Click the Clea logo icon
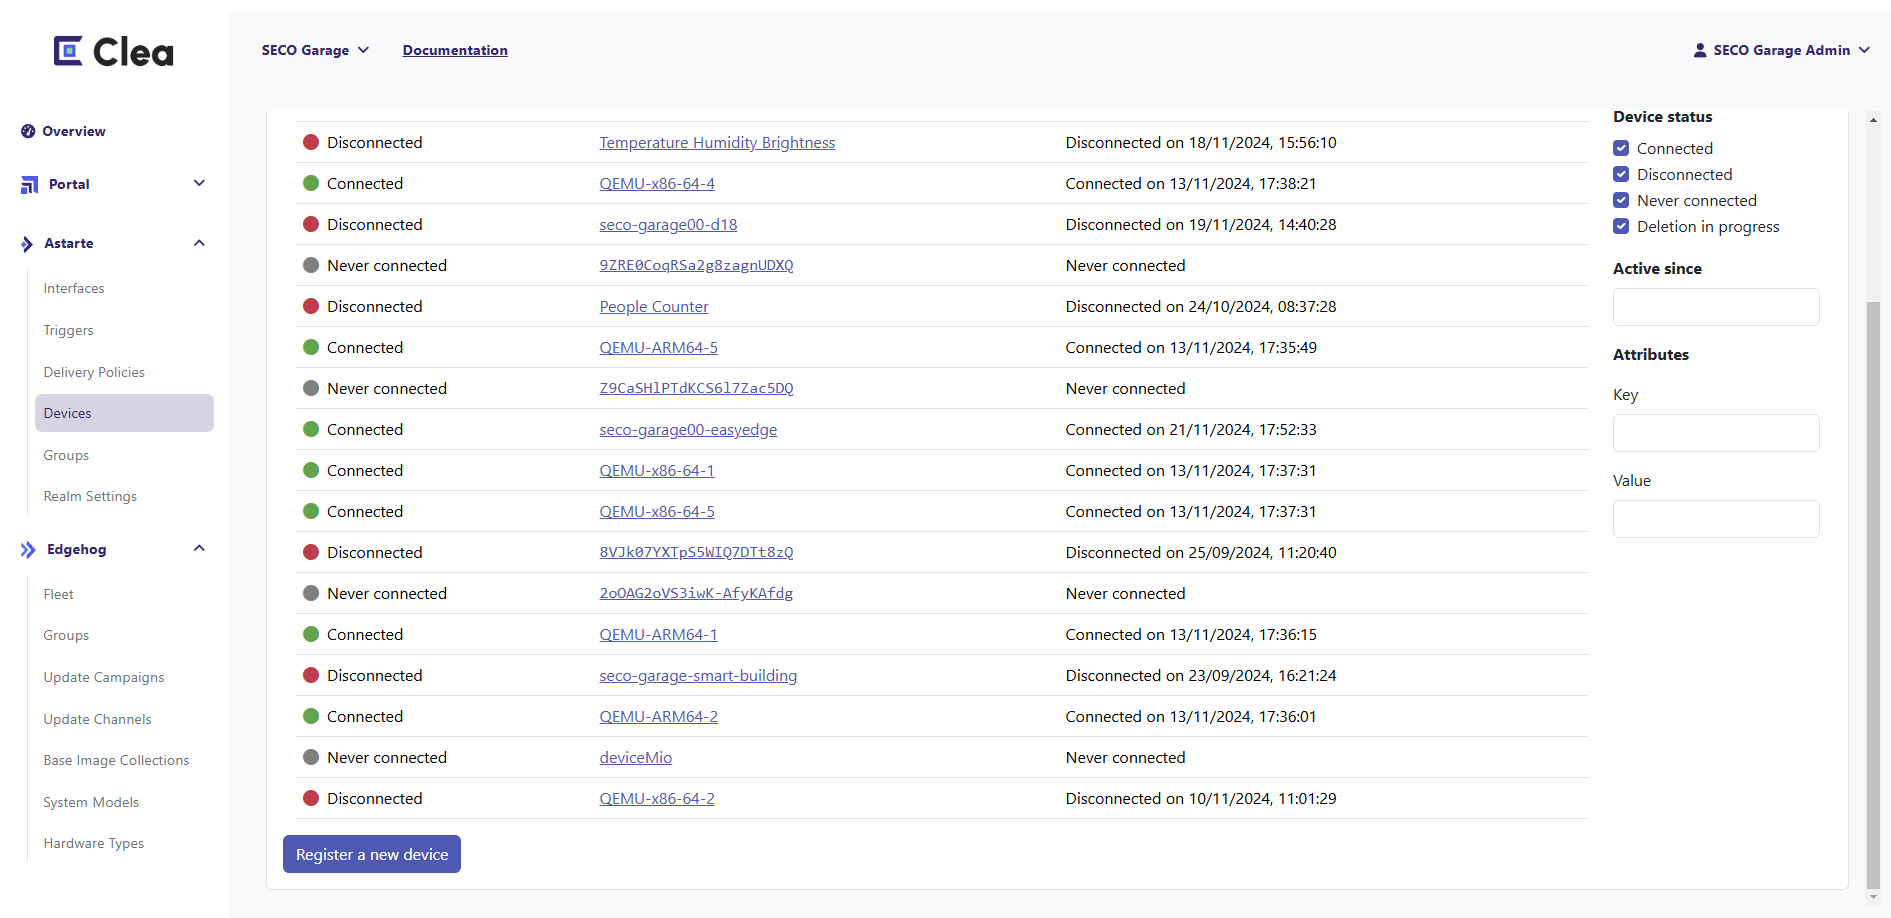1891x918 pixels. click(68, 51)
